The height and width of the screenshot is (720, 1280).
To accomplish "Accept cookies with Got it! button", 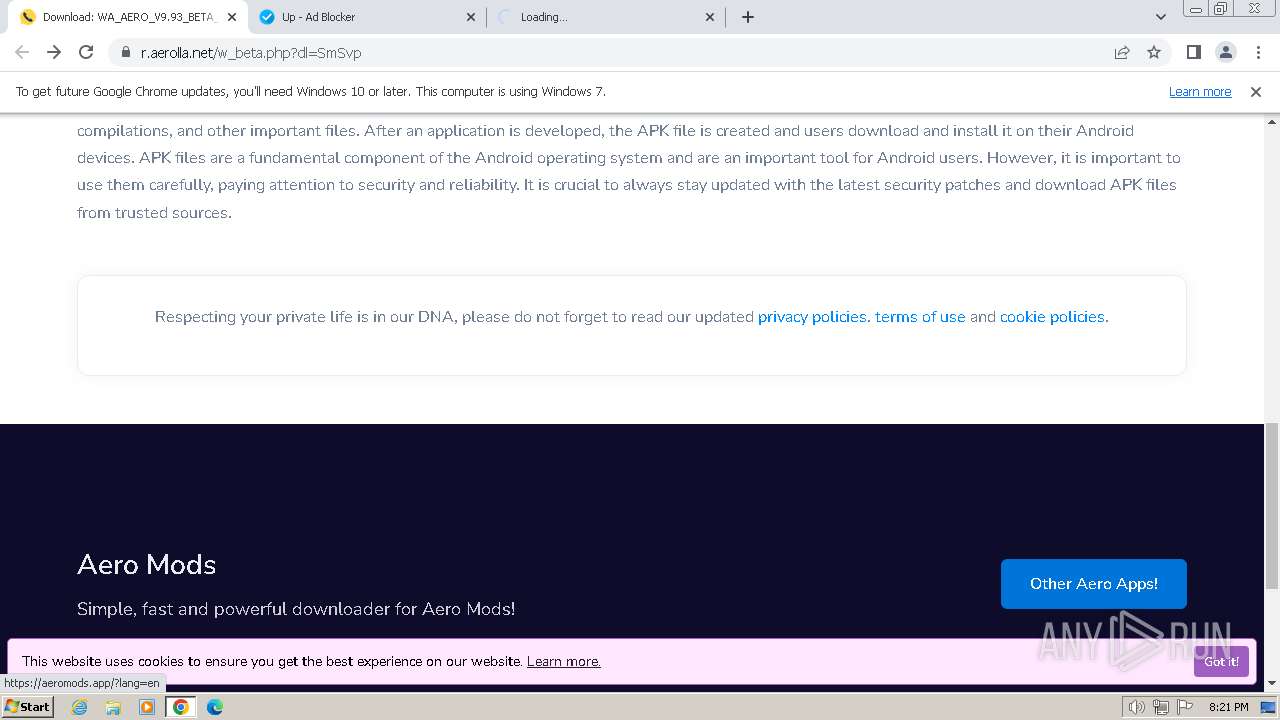I will pyautogui.click(x=1221, y=661).
